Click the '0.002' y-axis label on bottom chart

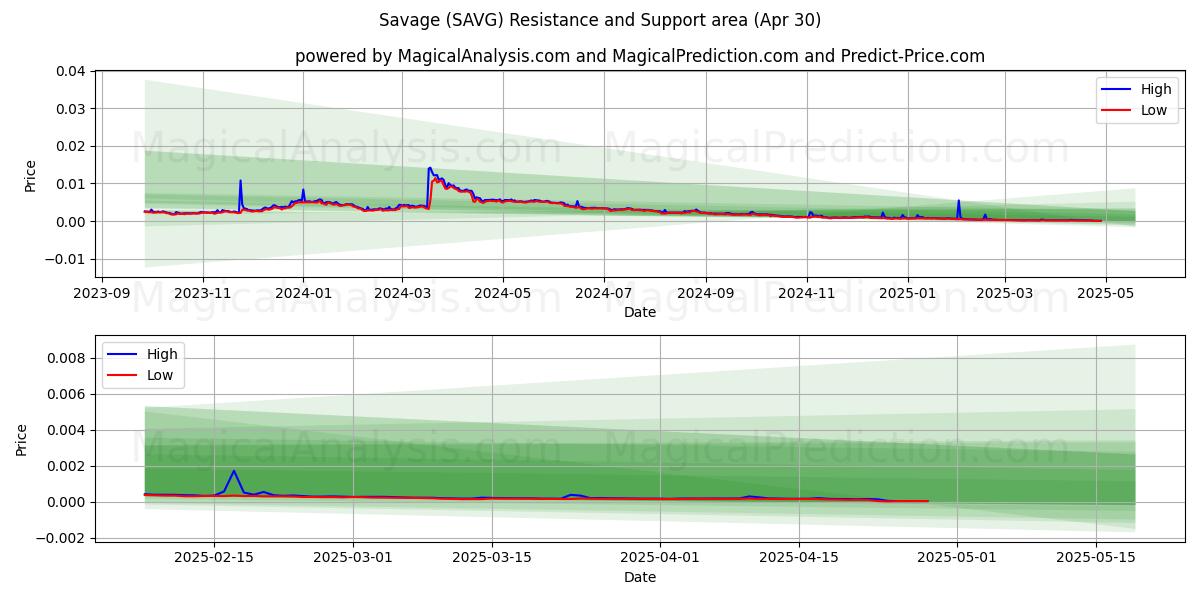pos(67,466)
